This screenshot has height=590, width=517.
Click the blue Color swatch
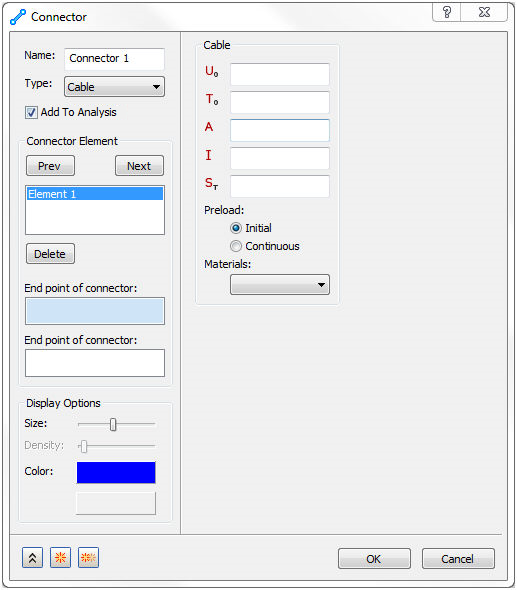pos(116,473)
